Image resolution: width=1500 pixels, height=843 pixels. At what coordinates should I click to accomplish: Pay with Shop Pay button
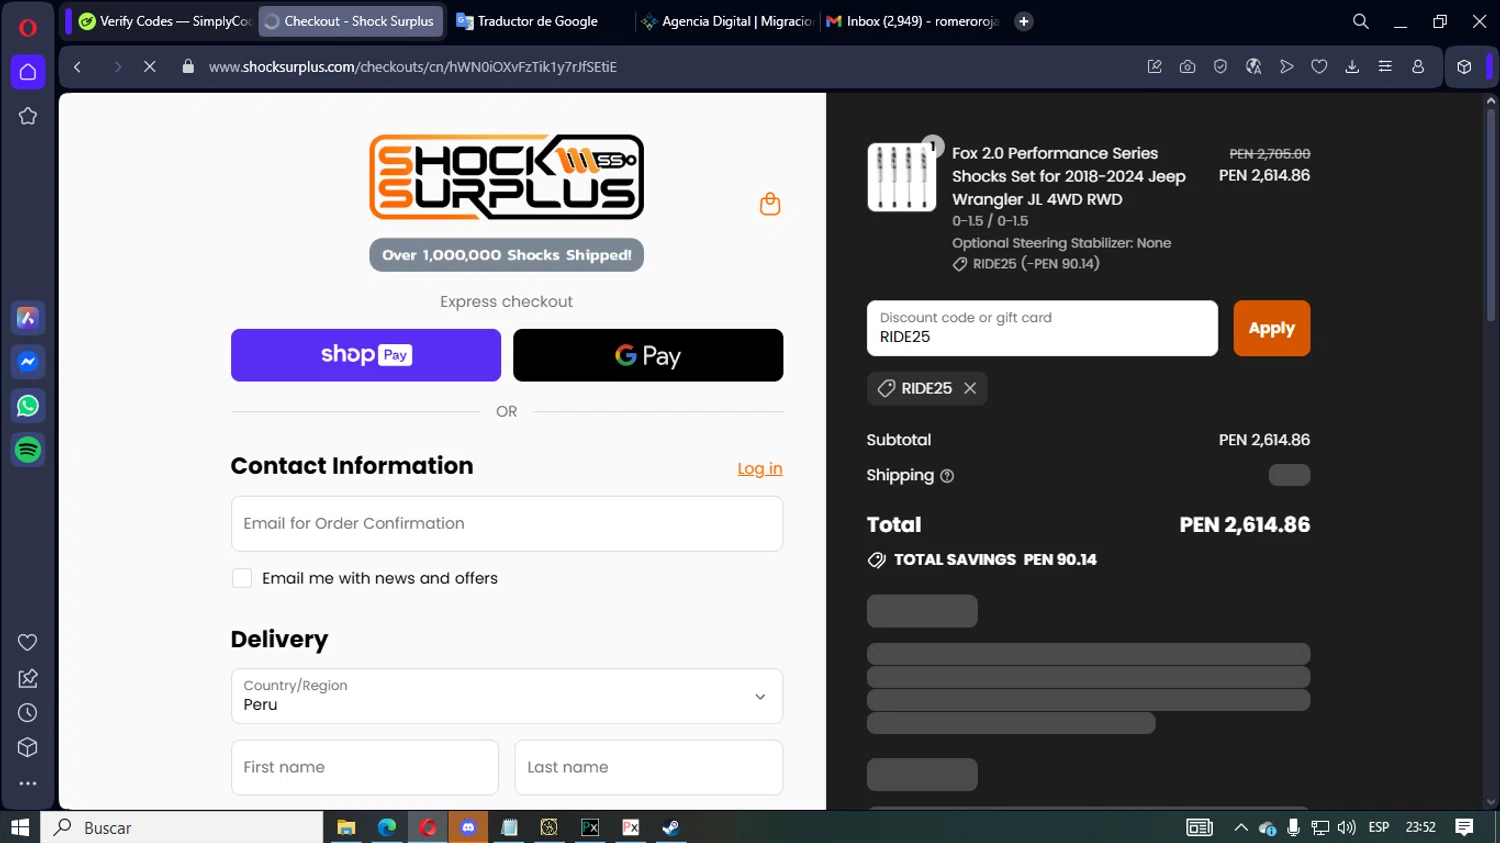point(366,355)
